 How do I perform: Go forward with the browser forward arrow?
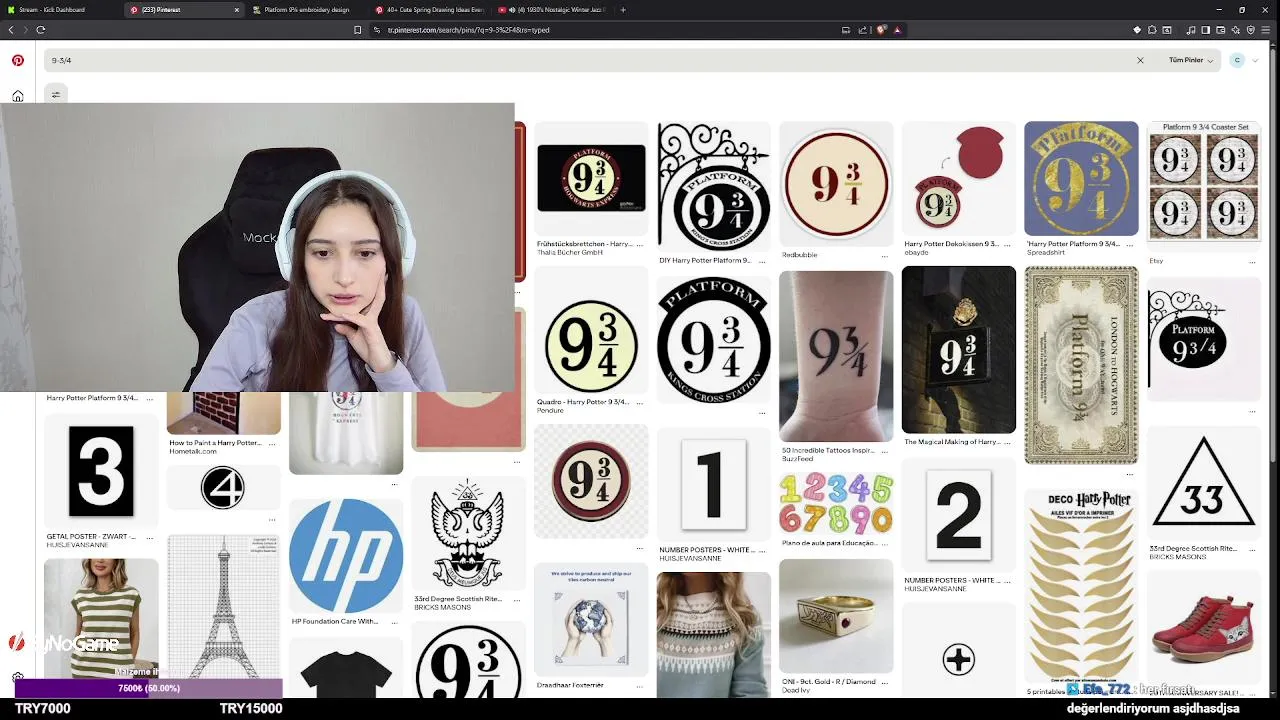click(x=25, y=30)
